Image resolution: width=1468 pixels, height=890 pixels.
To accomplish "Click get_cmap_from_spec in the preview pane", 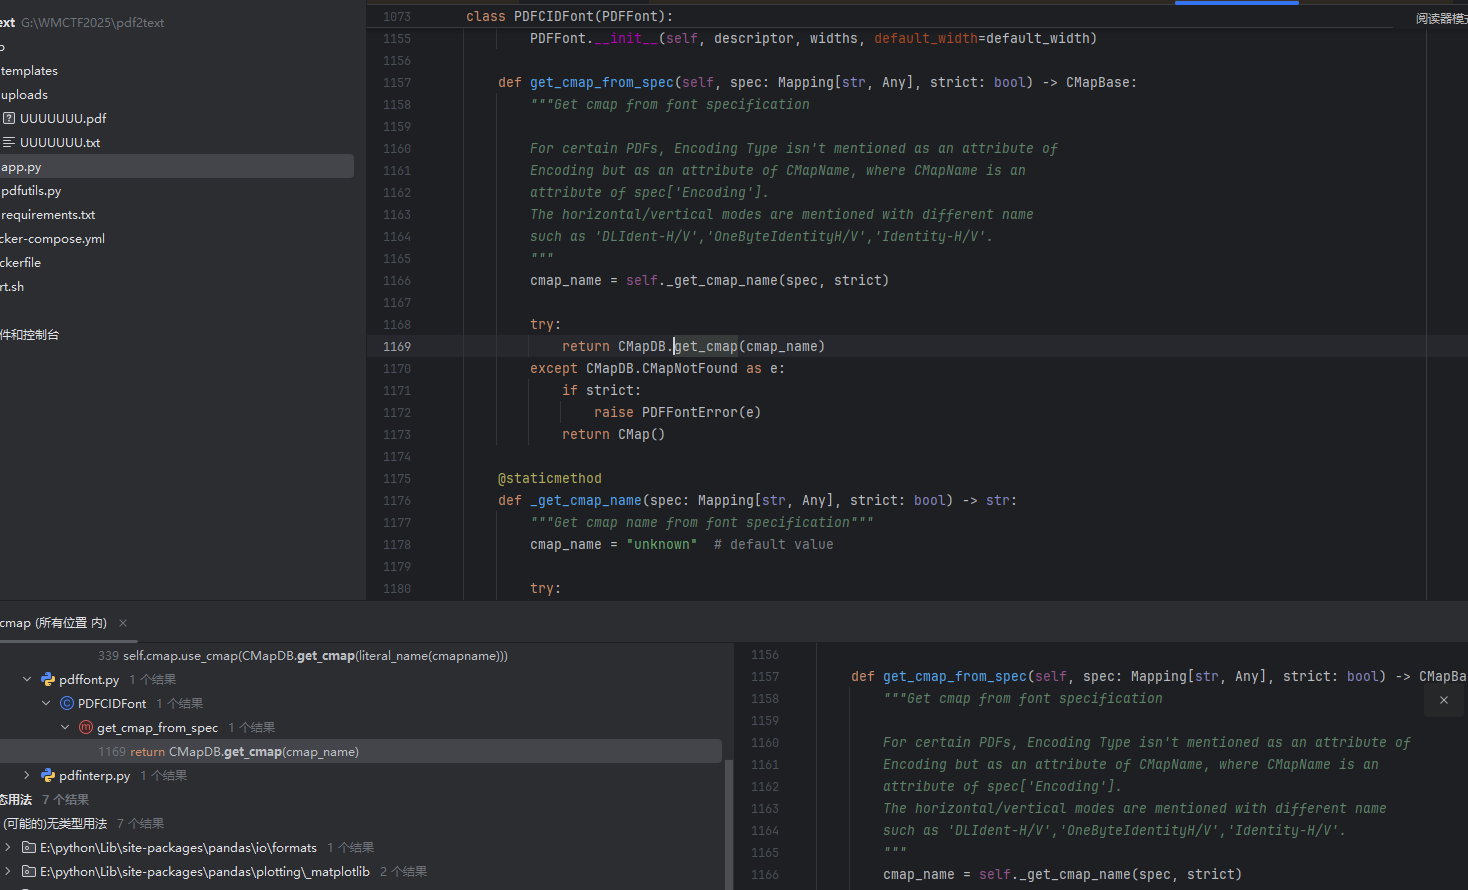I will (955, 676).
